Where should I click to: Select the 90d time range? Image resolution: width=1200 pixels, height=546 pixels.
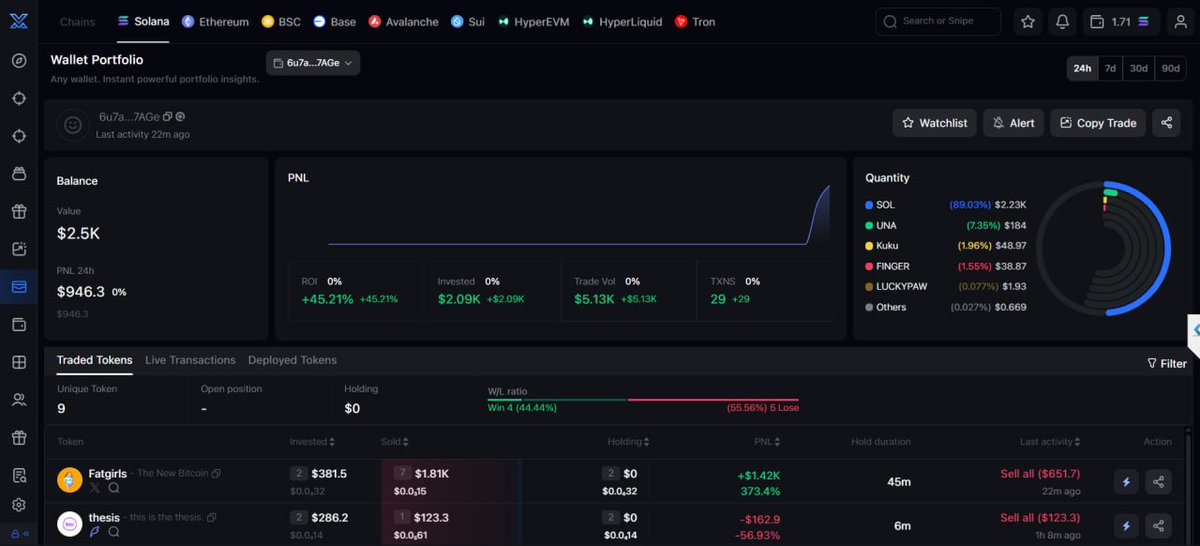(1170, 68)
